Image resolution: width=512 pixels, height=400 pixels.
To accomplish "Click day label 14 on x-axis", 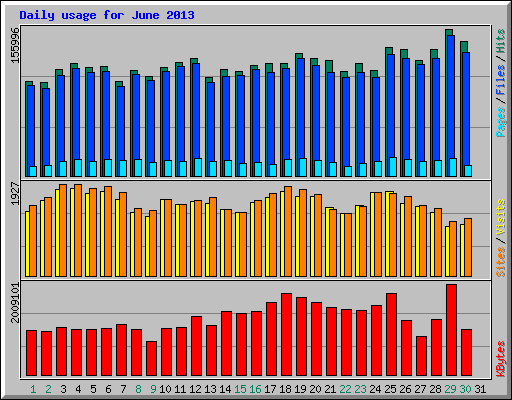I will (x=225, y=389).
